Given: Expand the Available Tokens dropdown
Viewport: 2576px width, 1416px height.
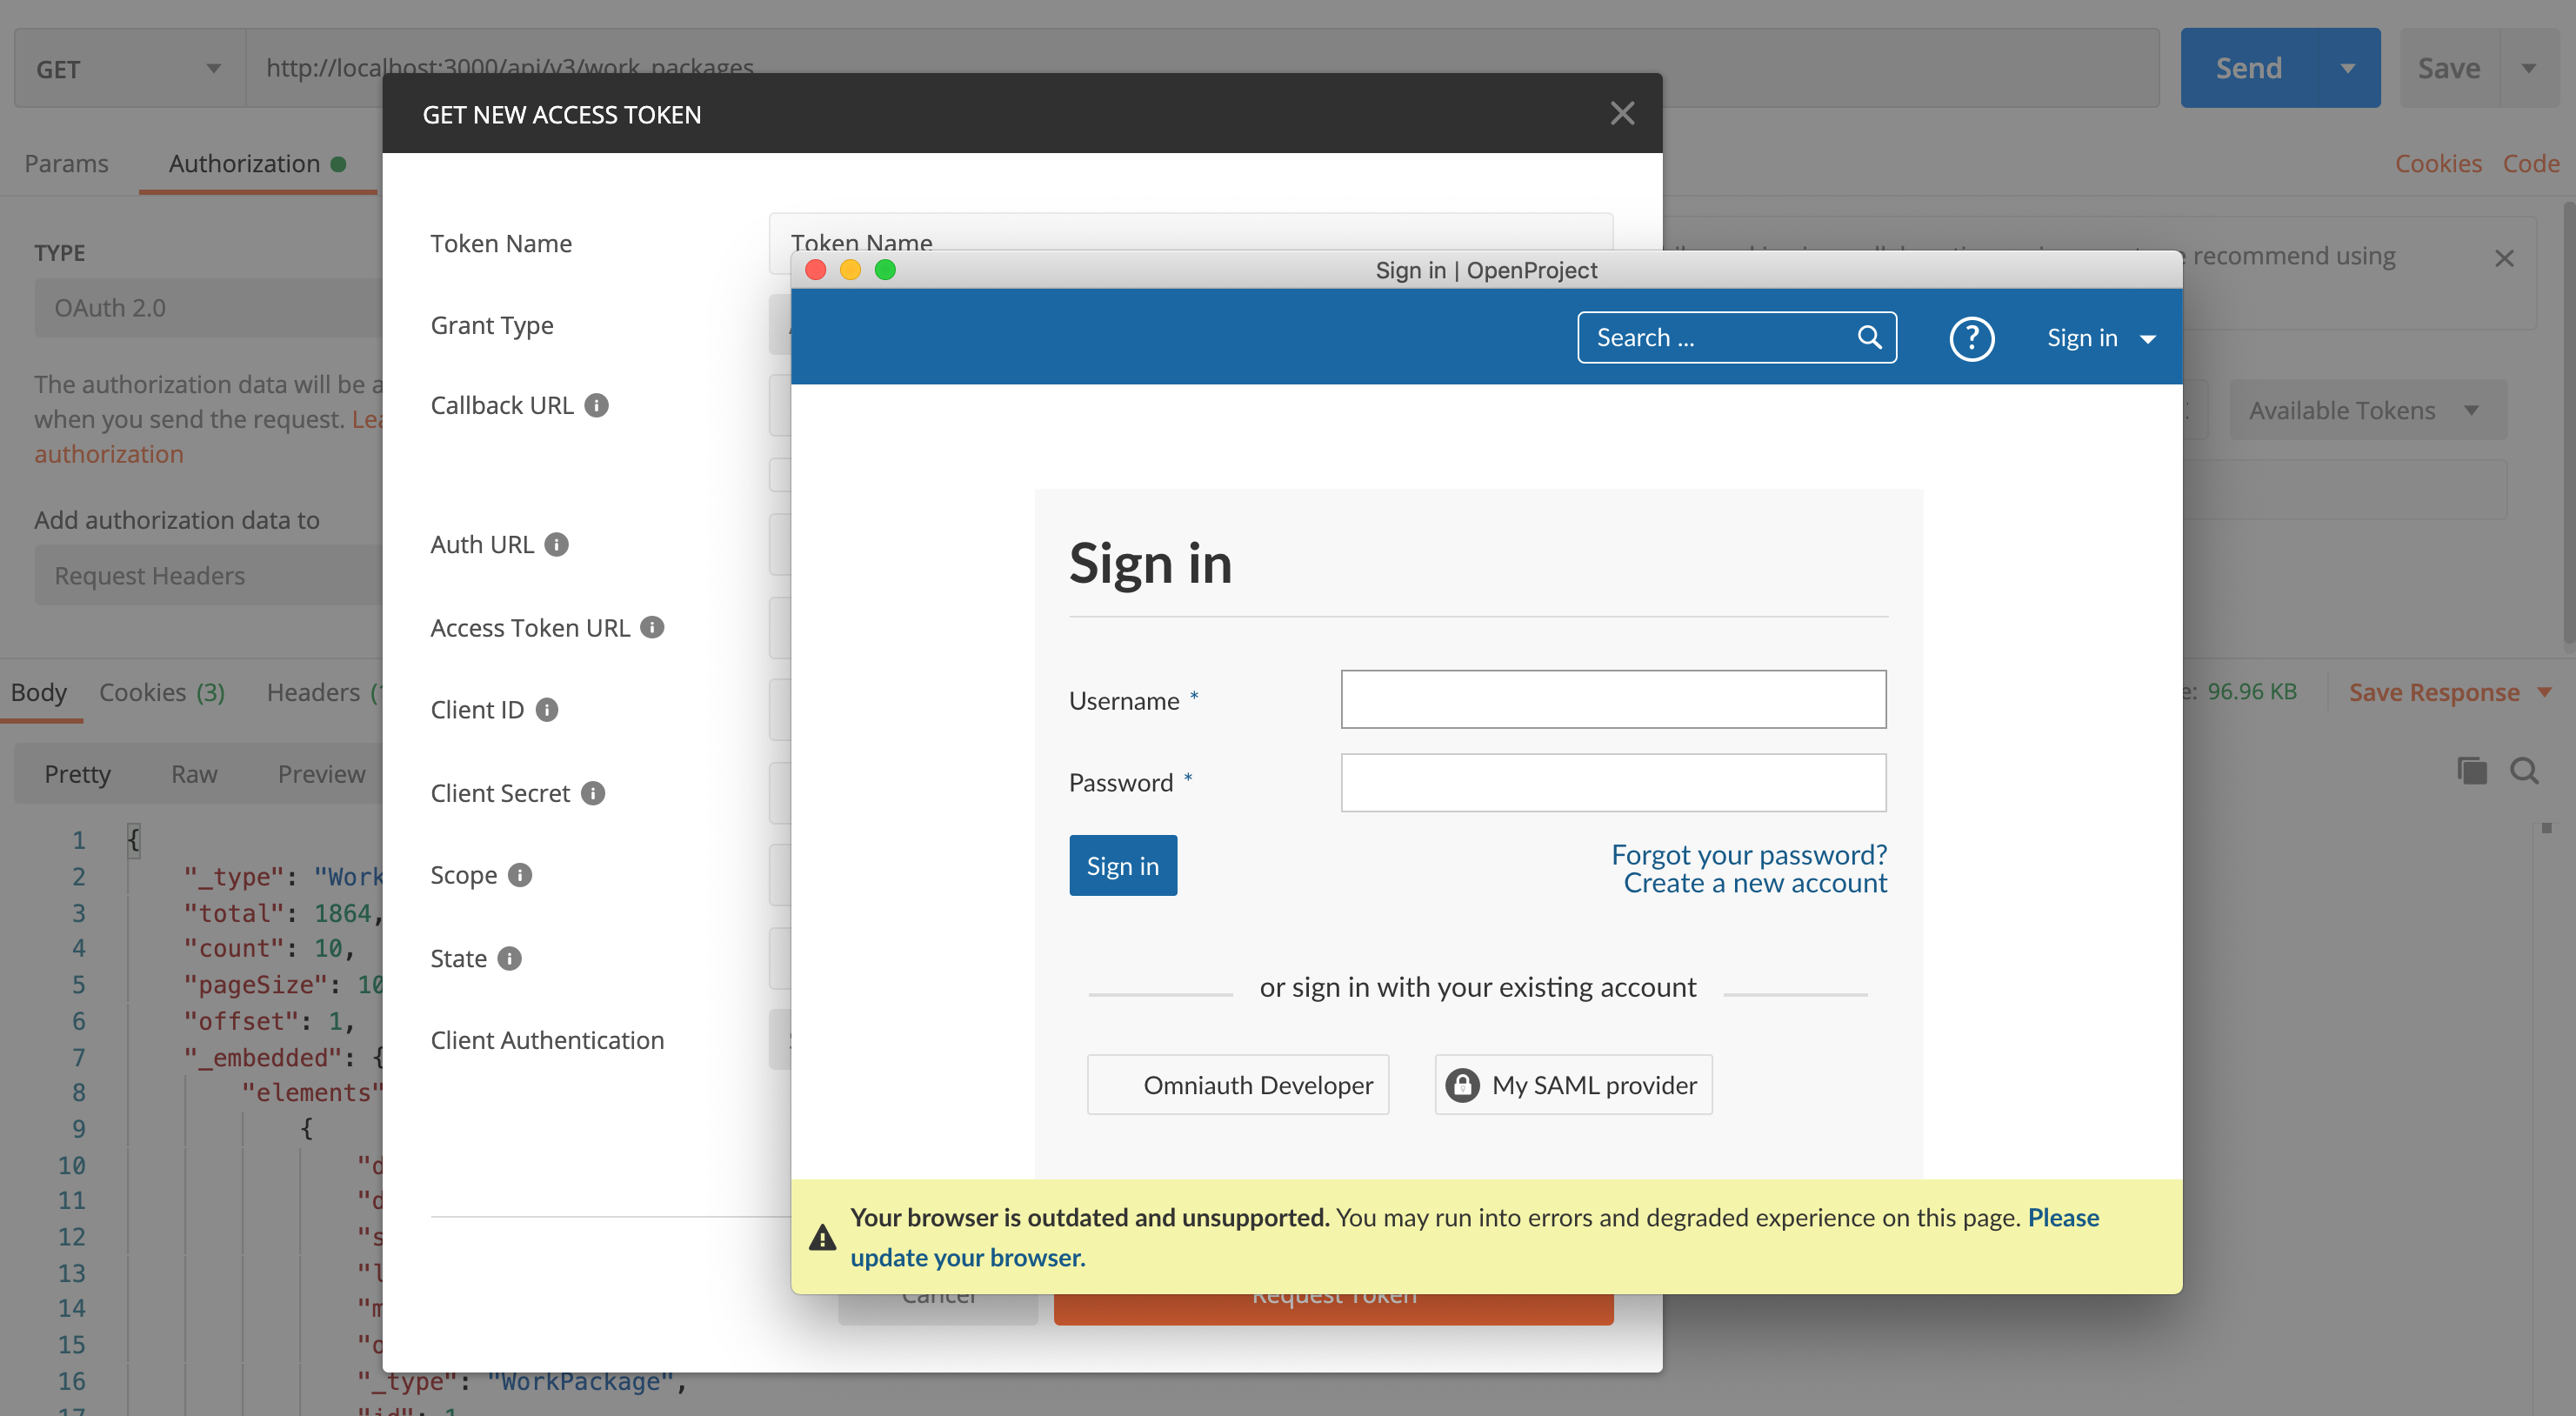Looking at the screenshot, I should tap(2362, 410).
